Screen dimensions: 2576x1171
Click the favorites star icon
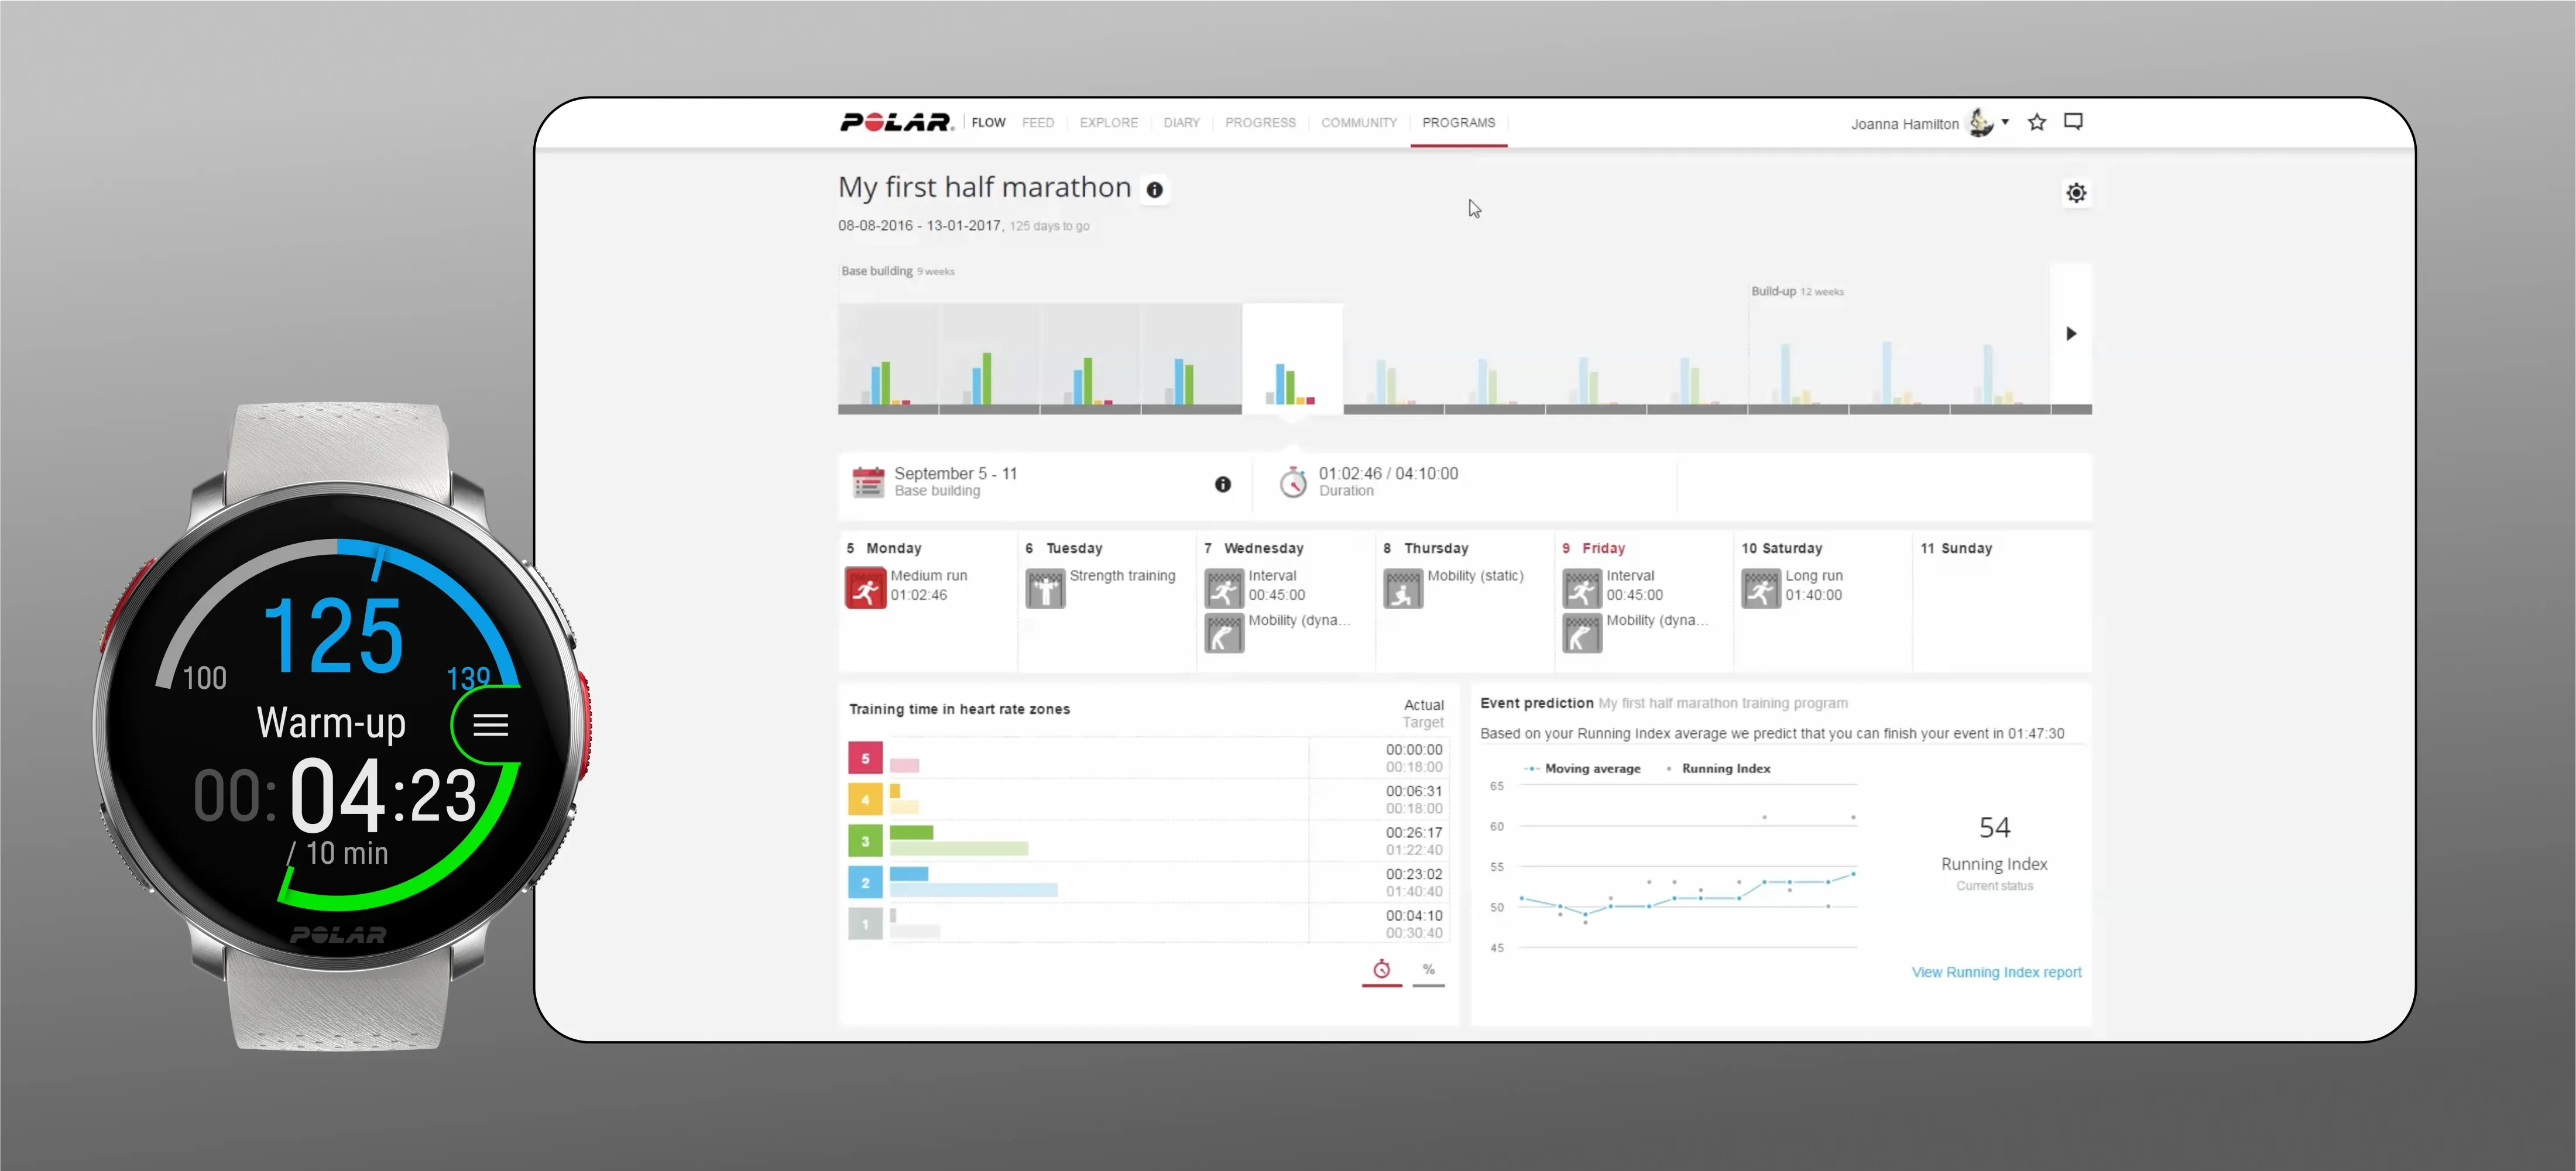(2037, 122)
